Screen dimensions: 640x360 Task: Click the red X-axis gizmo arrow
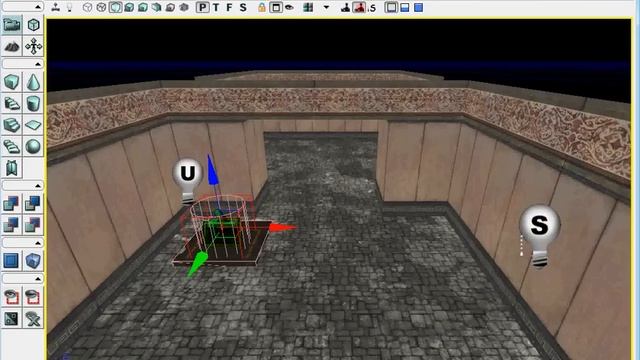(283, 228)
